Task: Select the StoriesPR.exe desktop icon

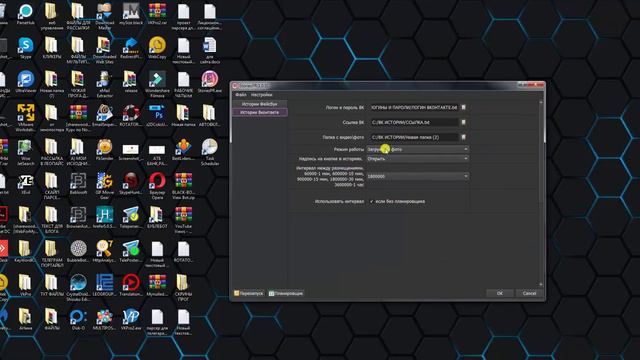Action: point(210,82)
